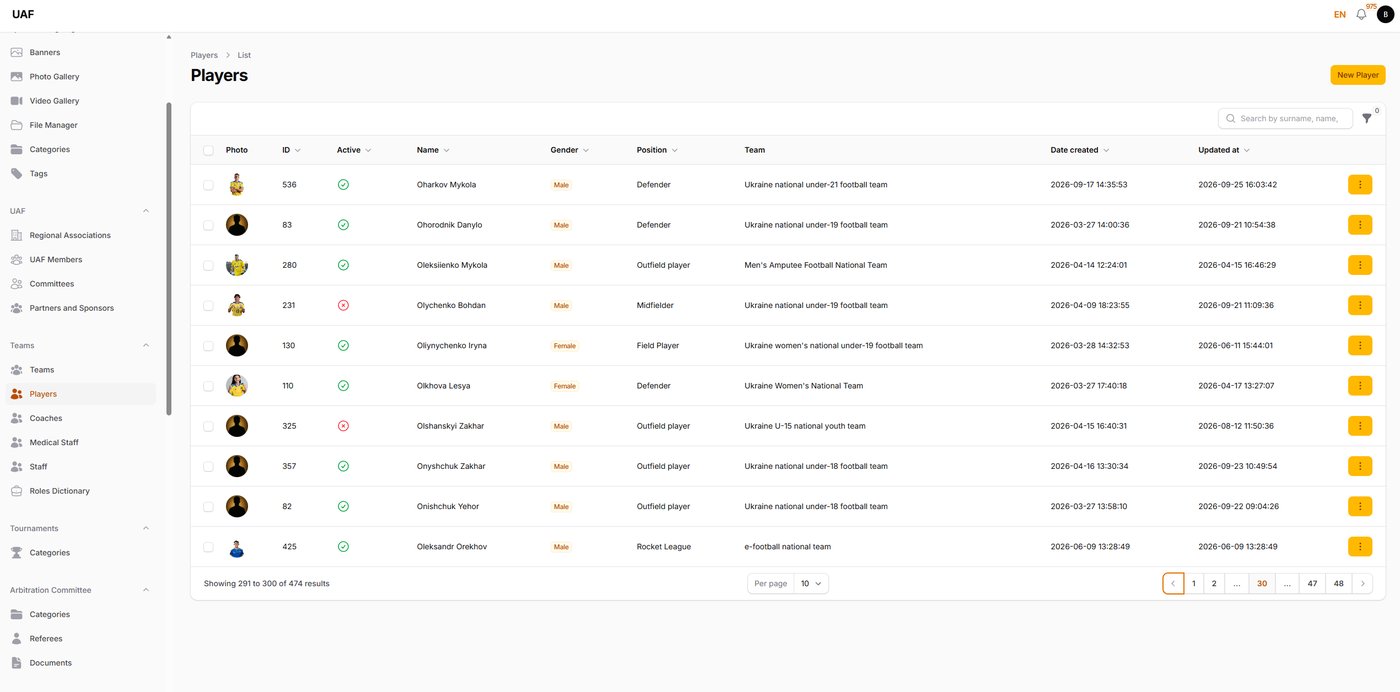Tick the select-all header checkbox

click(x=208, y=150)
